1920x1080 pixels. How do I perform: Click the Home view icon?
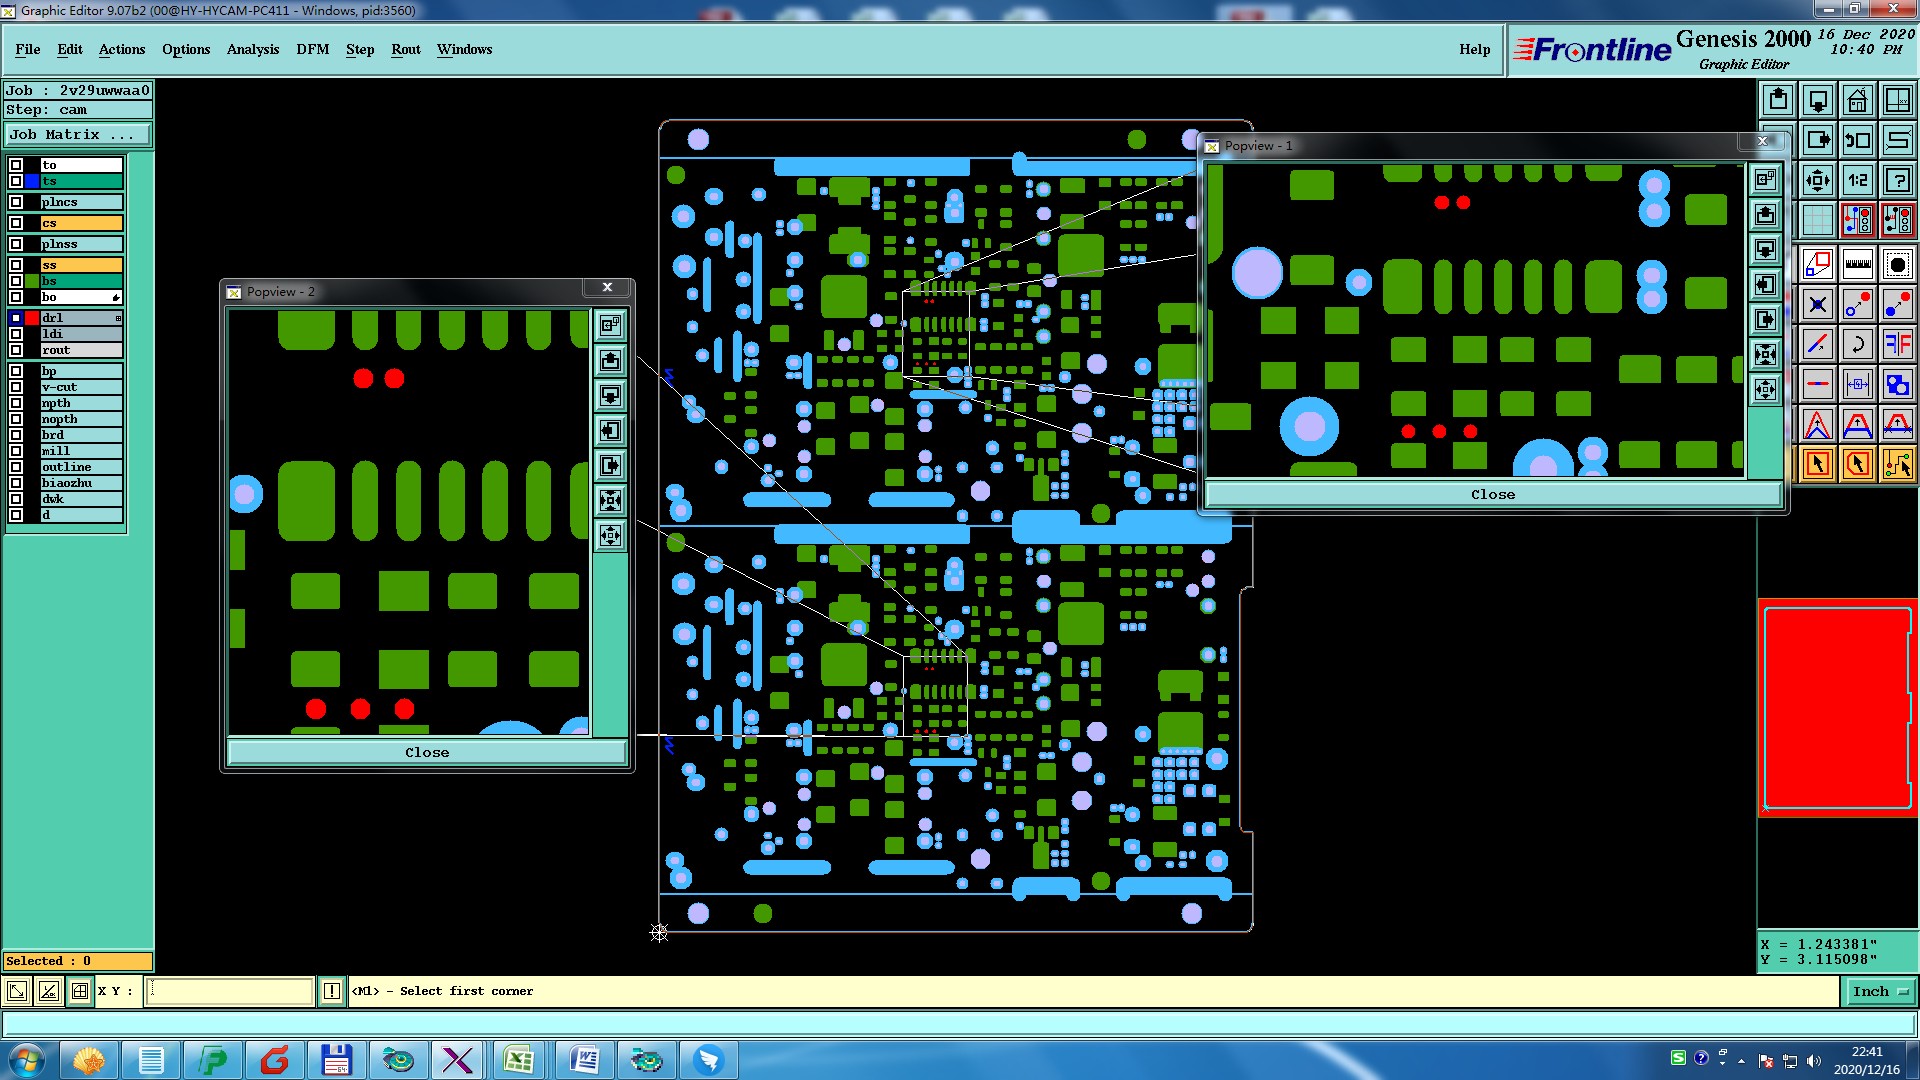(x=1857, y=100)
